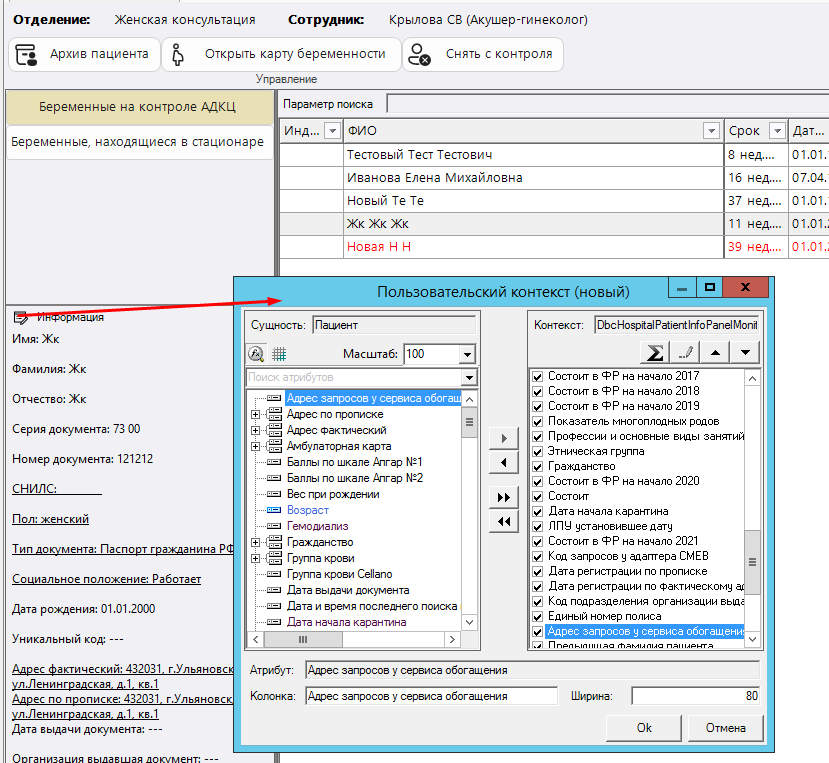Toggle Показатель многоплодных родов checkbox

[538, 421]
